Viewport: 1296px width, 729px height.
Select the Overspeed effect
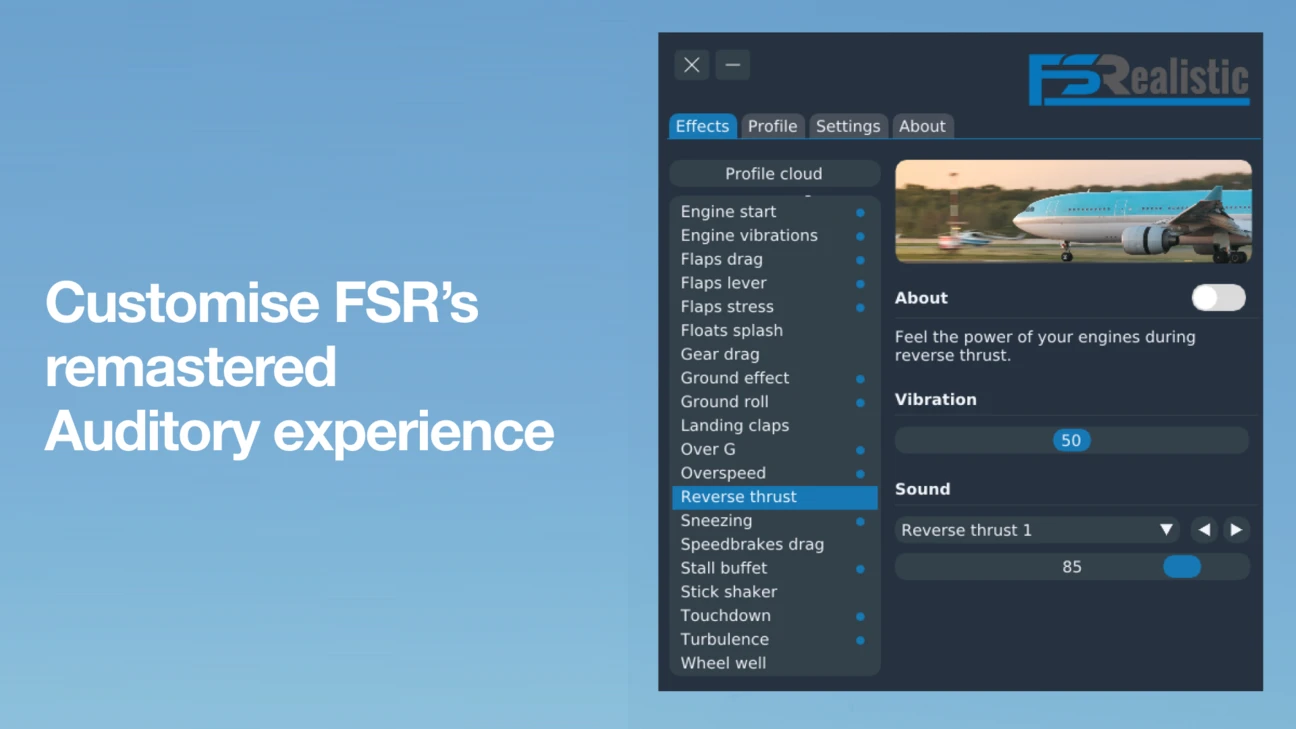(x=774, y=473)
